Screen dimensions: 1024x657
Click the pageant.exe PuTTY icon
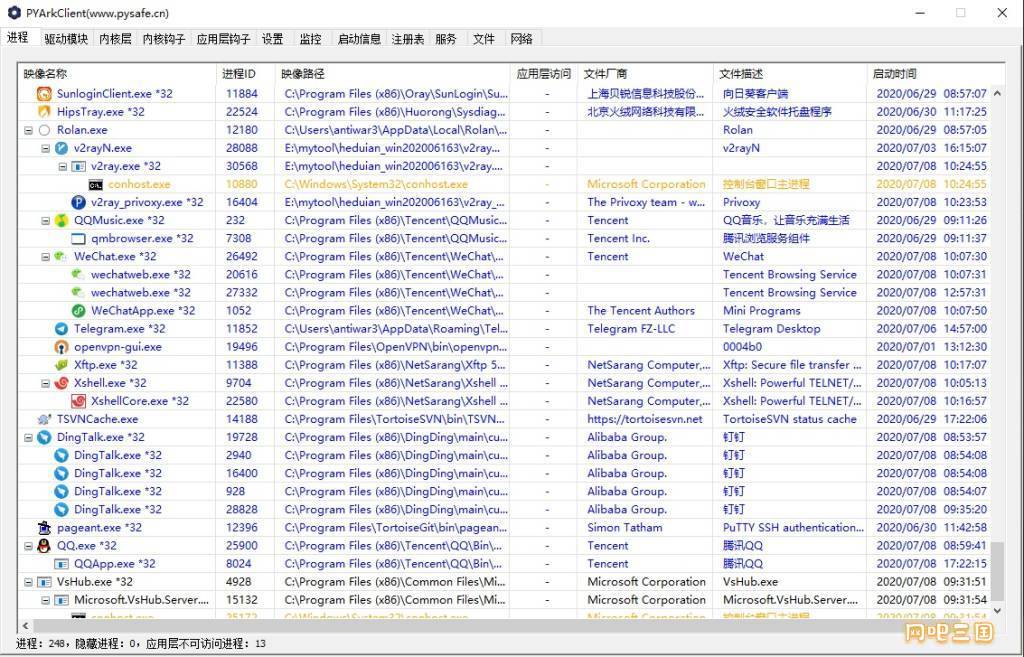44,528
